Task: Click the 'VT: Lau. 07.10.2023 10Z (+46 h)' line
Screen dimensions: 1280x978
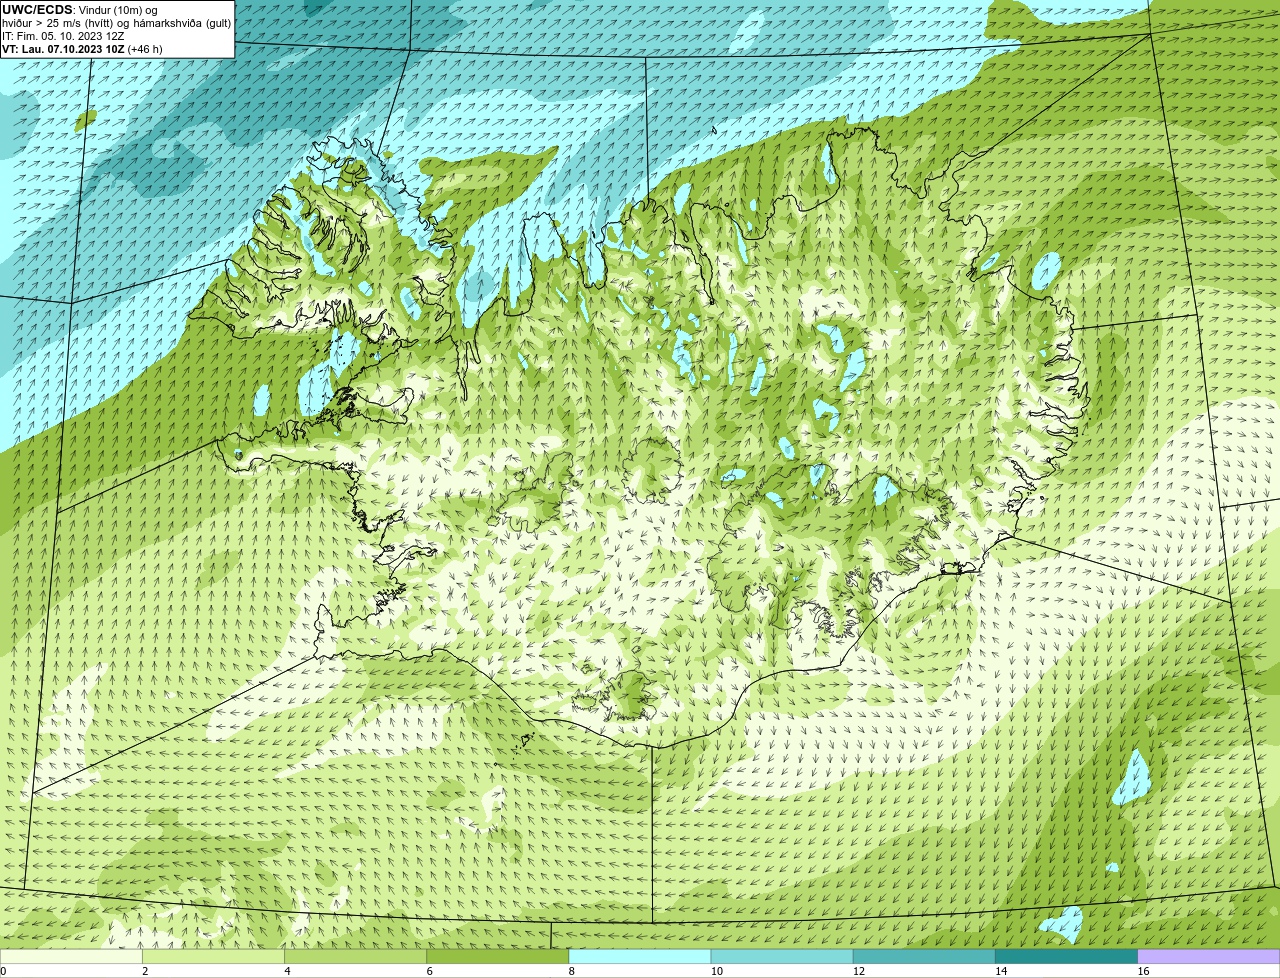Action: [x=82, y=49]
